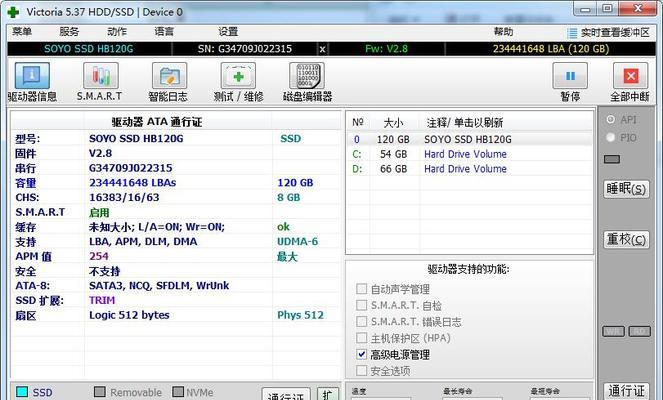Click the CHS value 16383/16/63

pos(124,197)
